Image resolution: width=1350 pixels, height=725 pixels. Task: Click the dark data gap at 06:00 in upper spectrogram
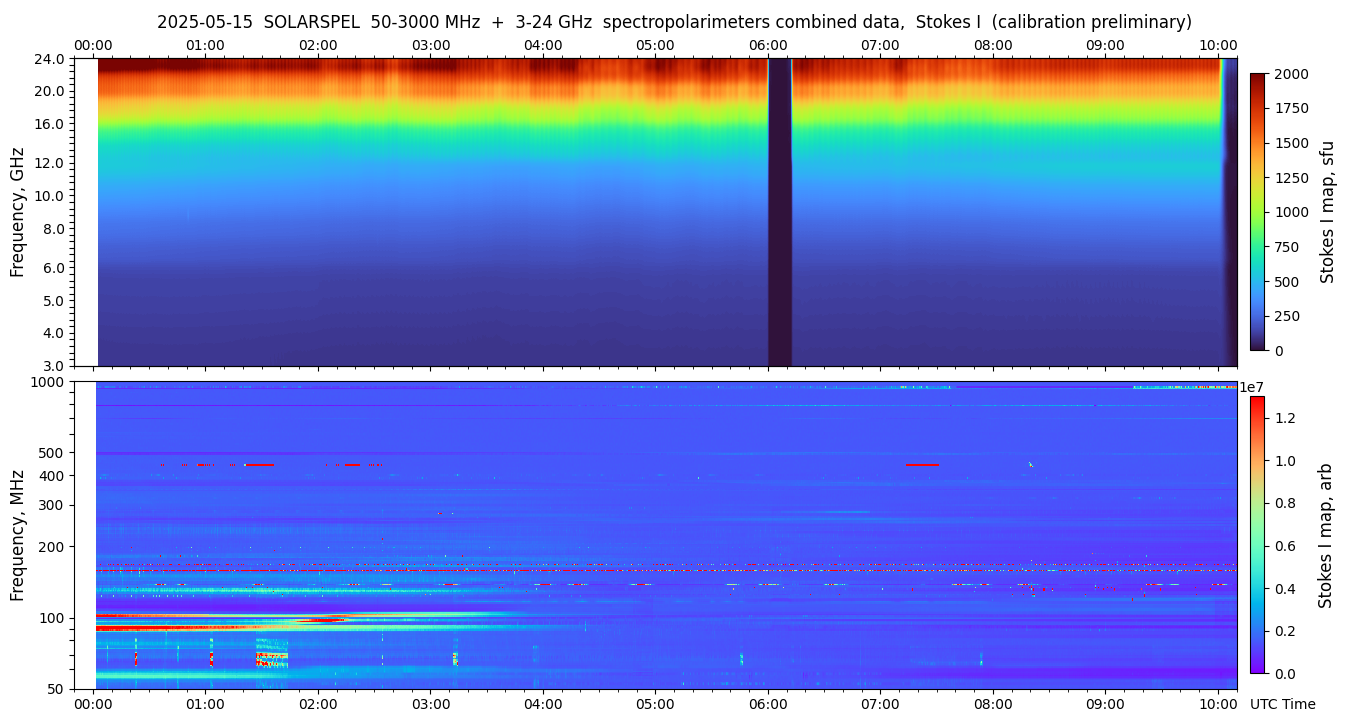(779, 212)
